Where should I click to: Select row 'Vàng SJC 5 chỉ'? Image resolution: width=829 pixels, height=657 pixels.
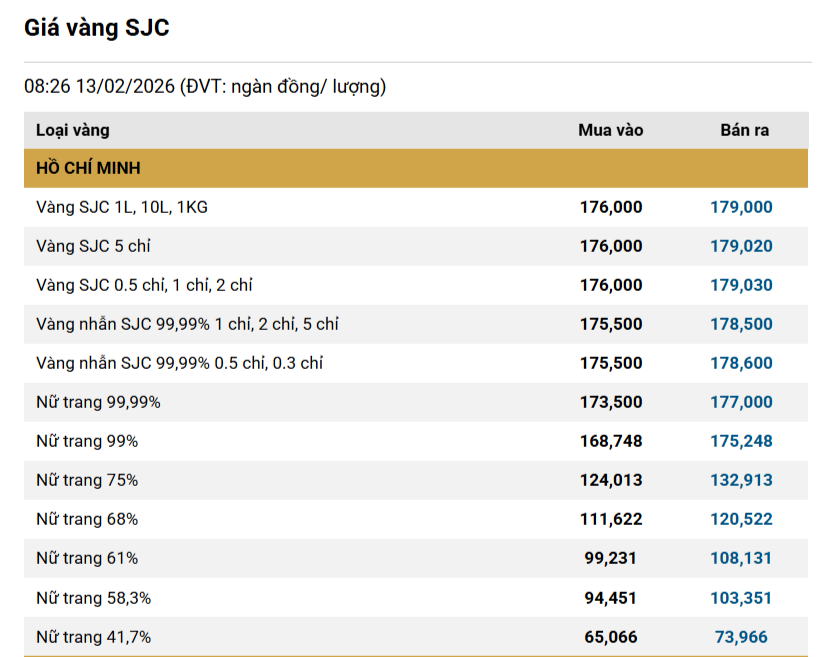click(x=416, y=246)
